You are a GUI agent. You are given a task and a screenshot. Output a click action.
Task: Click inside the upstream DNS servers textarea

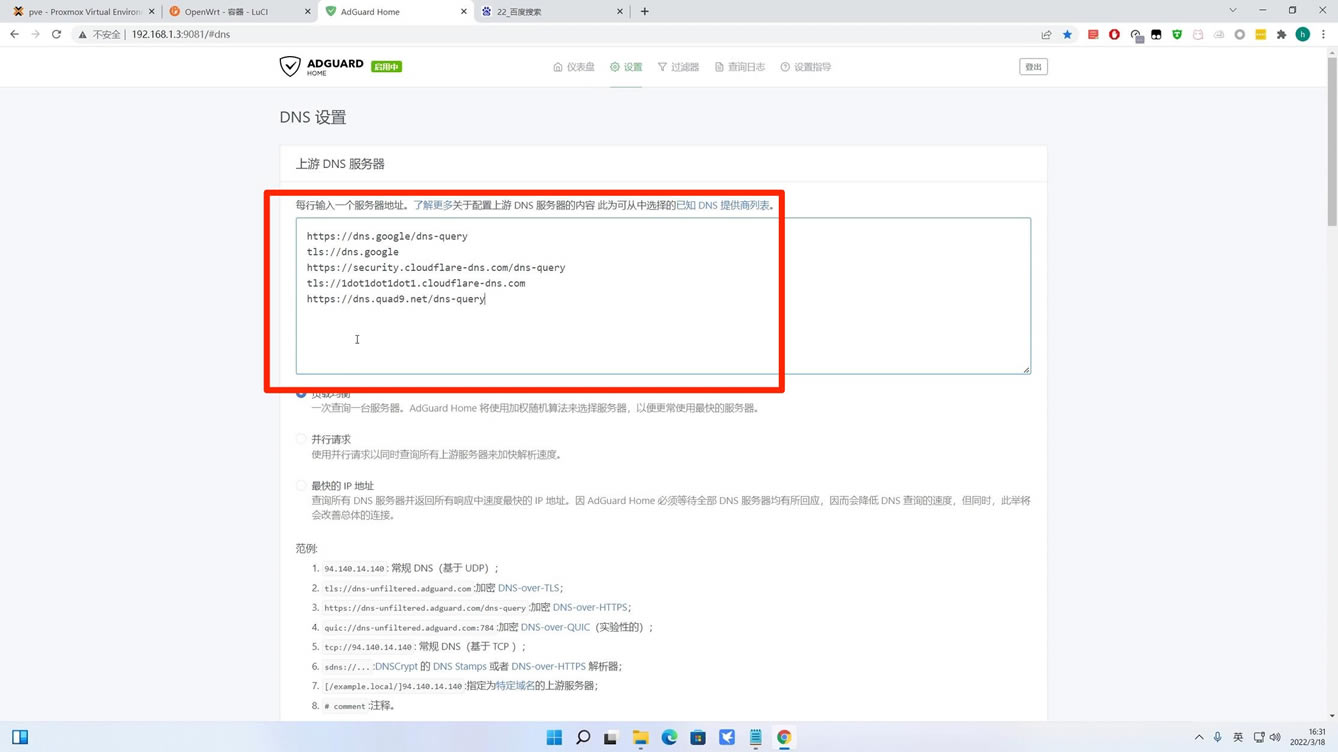coord(663,296)
